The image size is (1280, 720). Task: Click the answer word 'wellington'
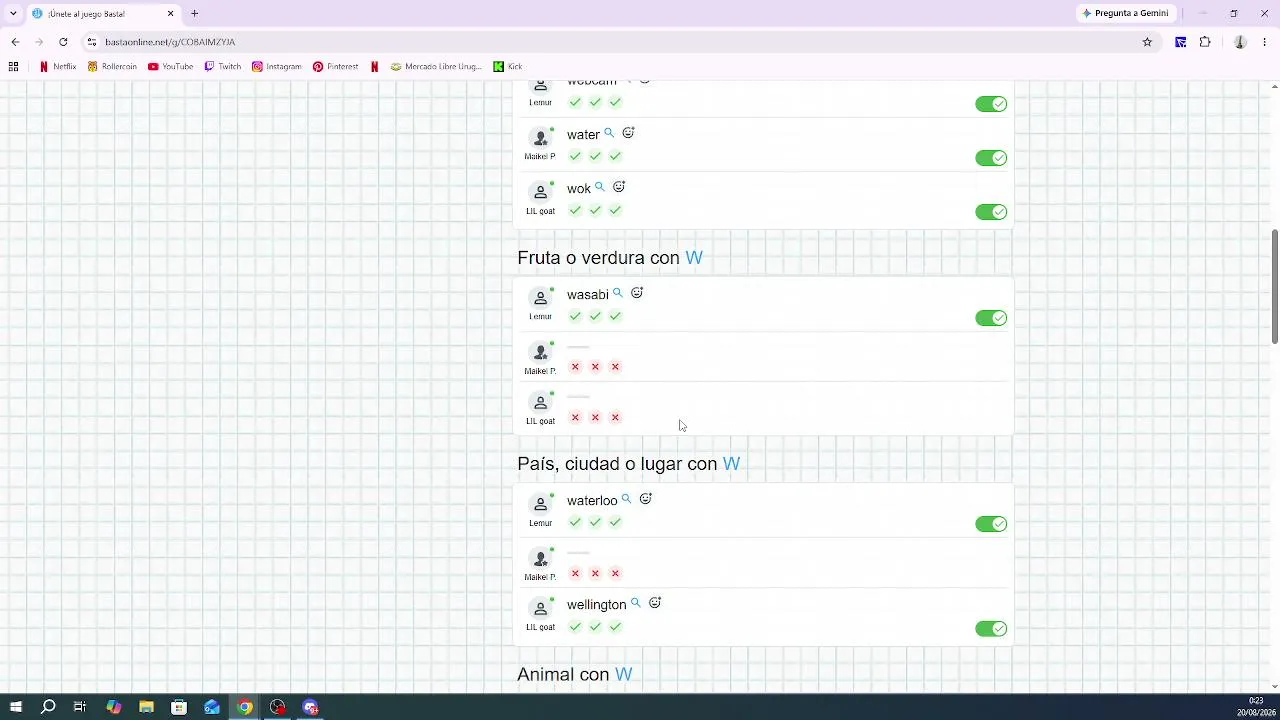596,605
